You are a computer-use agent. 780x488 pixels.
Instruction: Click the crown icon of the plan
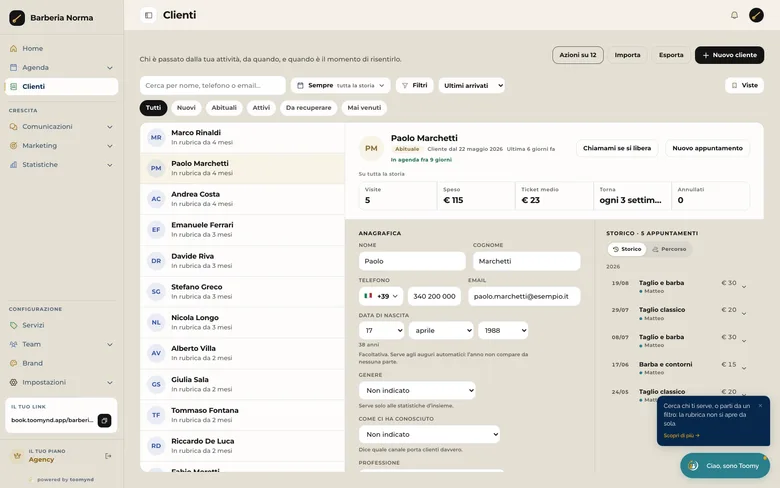17,456
